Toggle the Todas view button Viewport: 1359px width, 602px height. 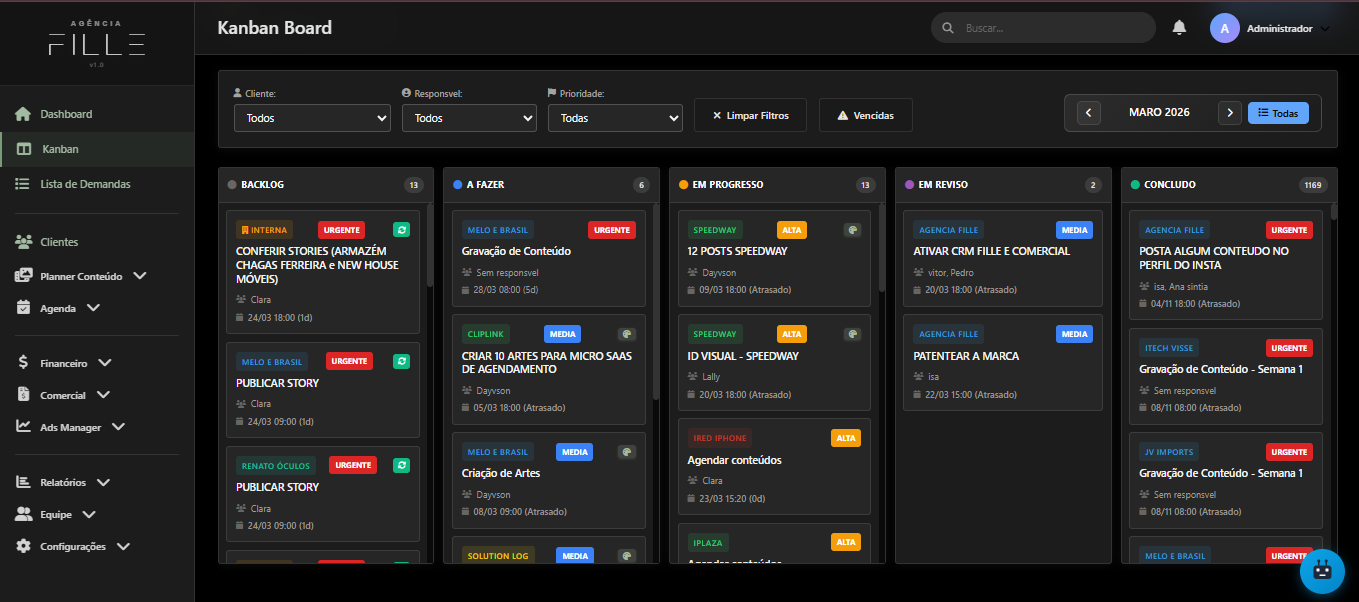(1278, 113)
